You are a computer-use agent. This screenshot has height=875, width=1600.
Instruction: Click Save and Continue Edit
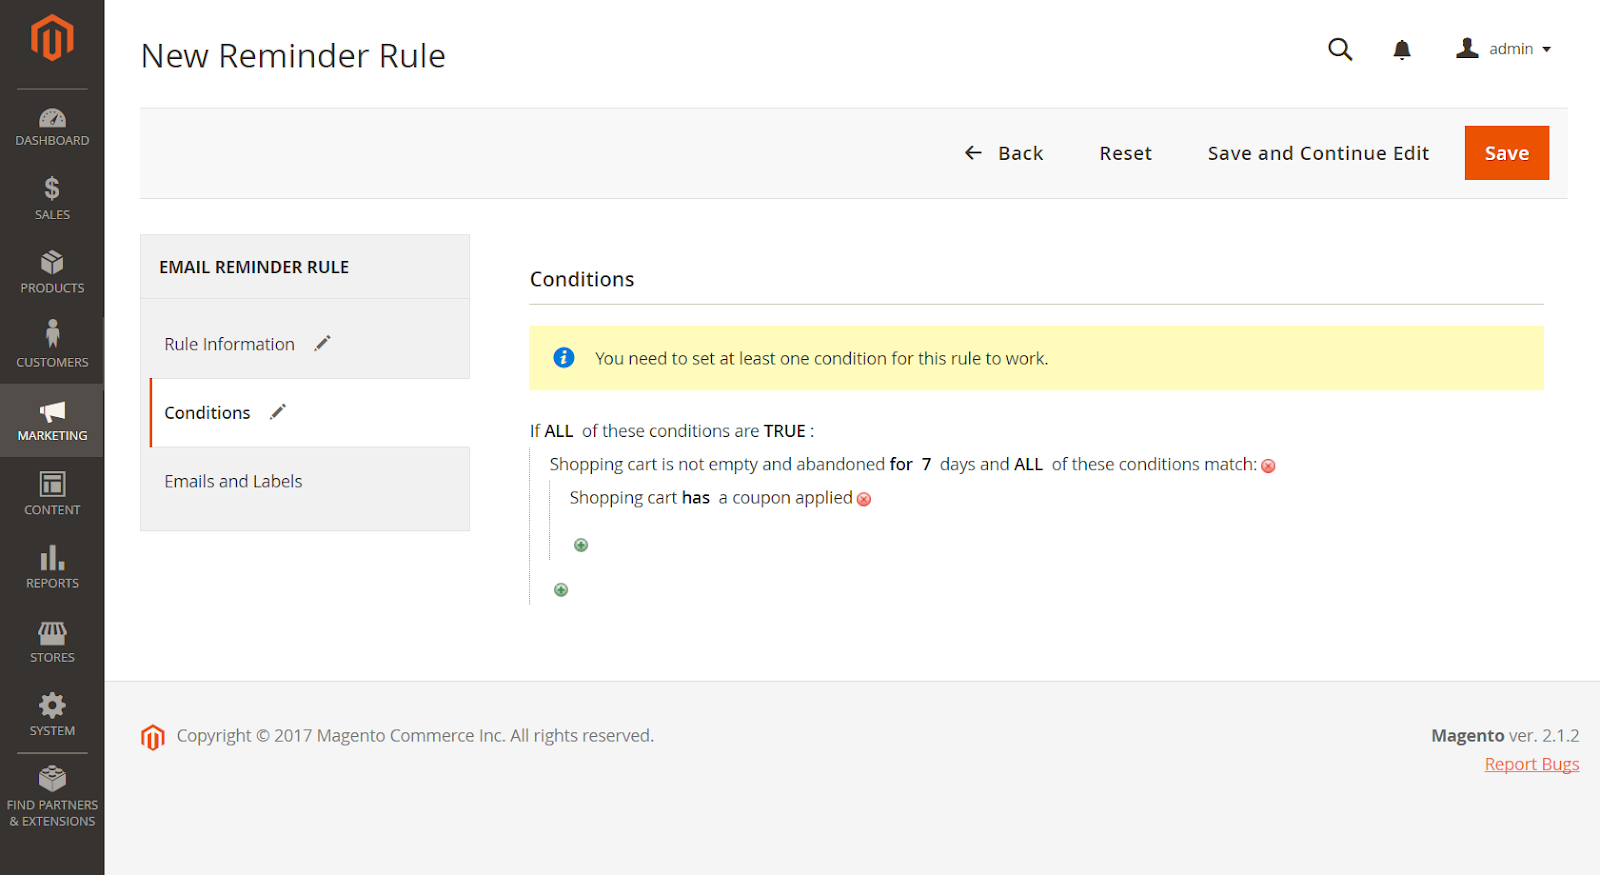[x=1318, y=153]
